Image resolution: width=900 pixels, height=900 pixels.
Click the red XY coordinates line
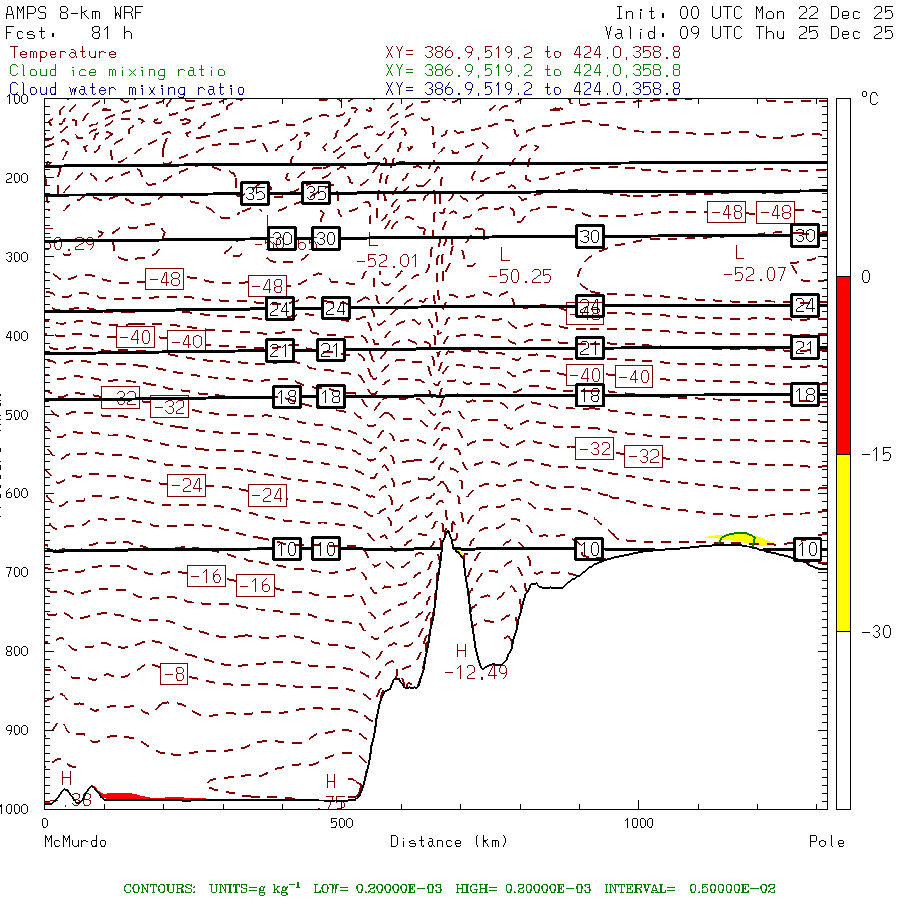point(533,53)
